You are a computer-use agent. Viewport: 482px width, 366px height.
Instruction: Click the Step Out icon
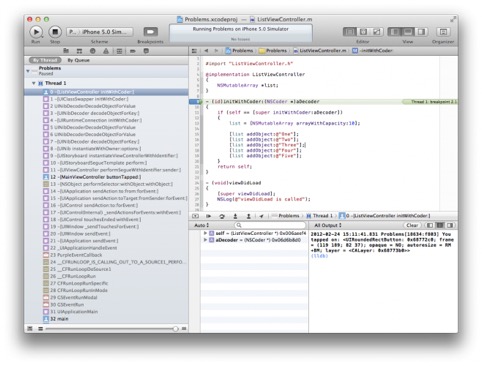[x=249, y=216]
